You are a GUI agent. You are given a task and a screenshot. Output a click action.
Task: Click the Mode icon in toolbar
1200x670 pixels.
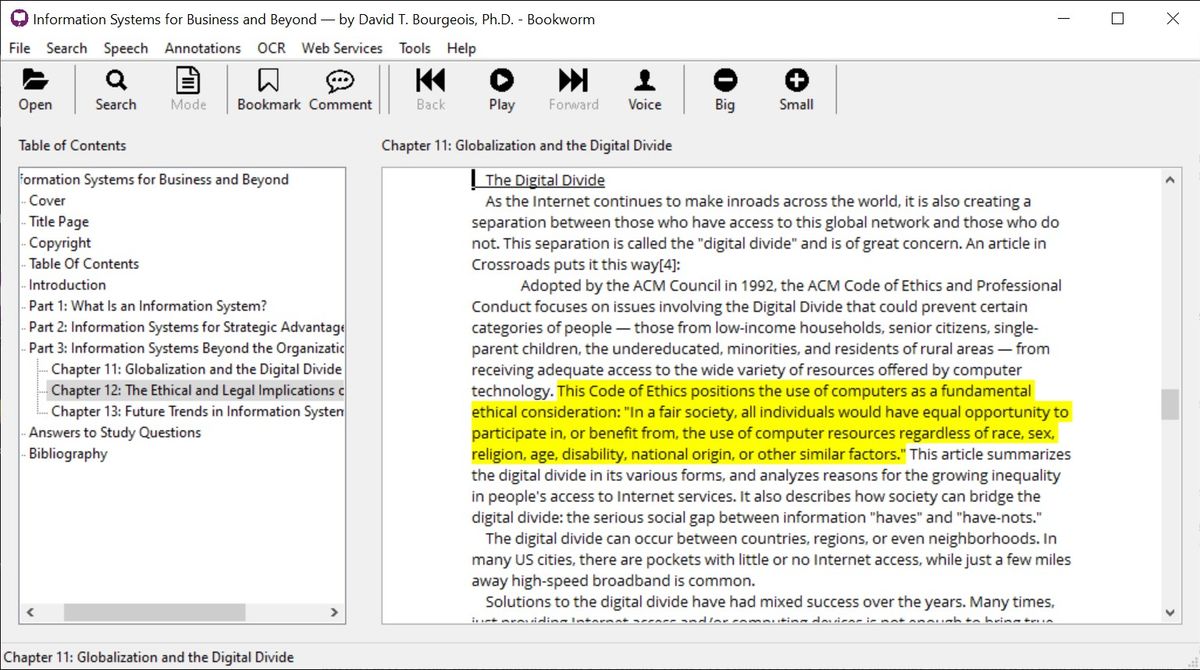(x=188, y=88)
